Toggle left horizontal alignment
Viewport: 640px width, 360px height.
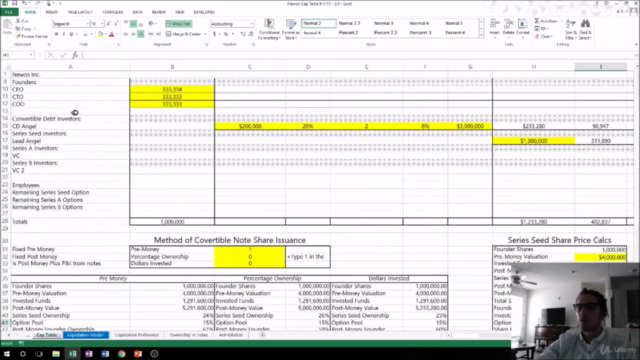click(126, 34)
